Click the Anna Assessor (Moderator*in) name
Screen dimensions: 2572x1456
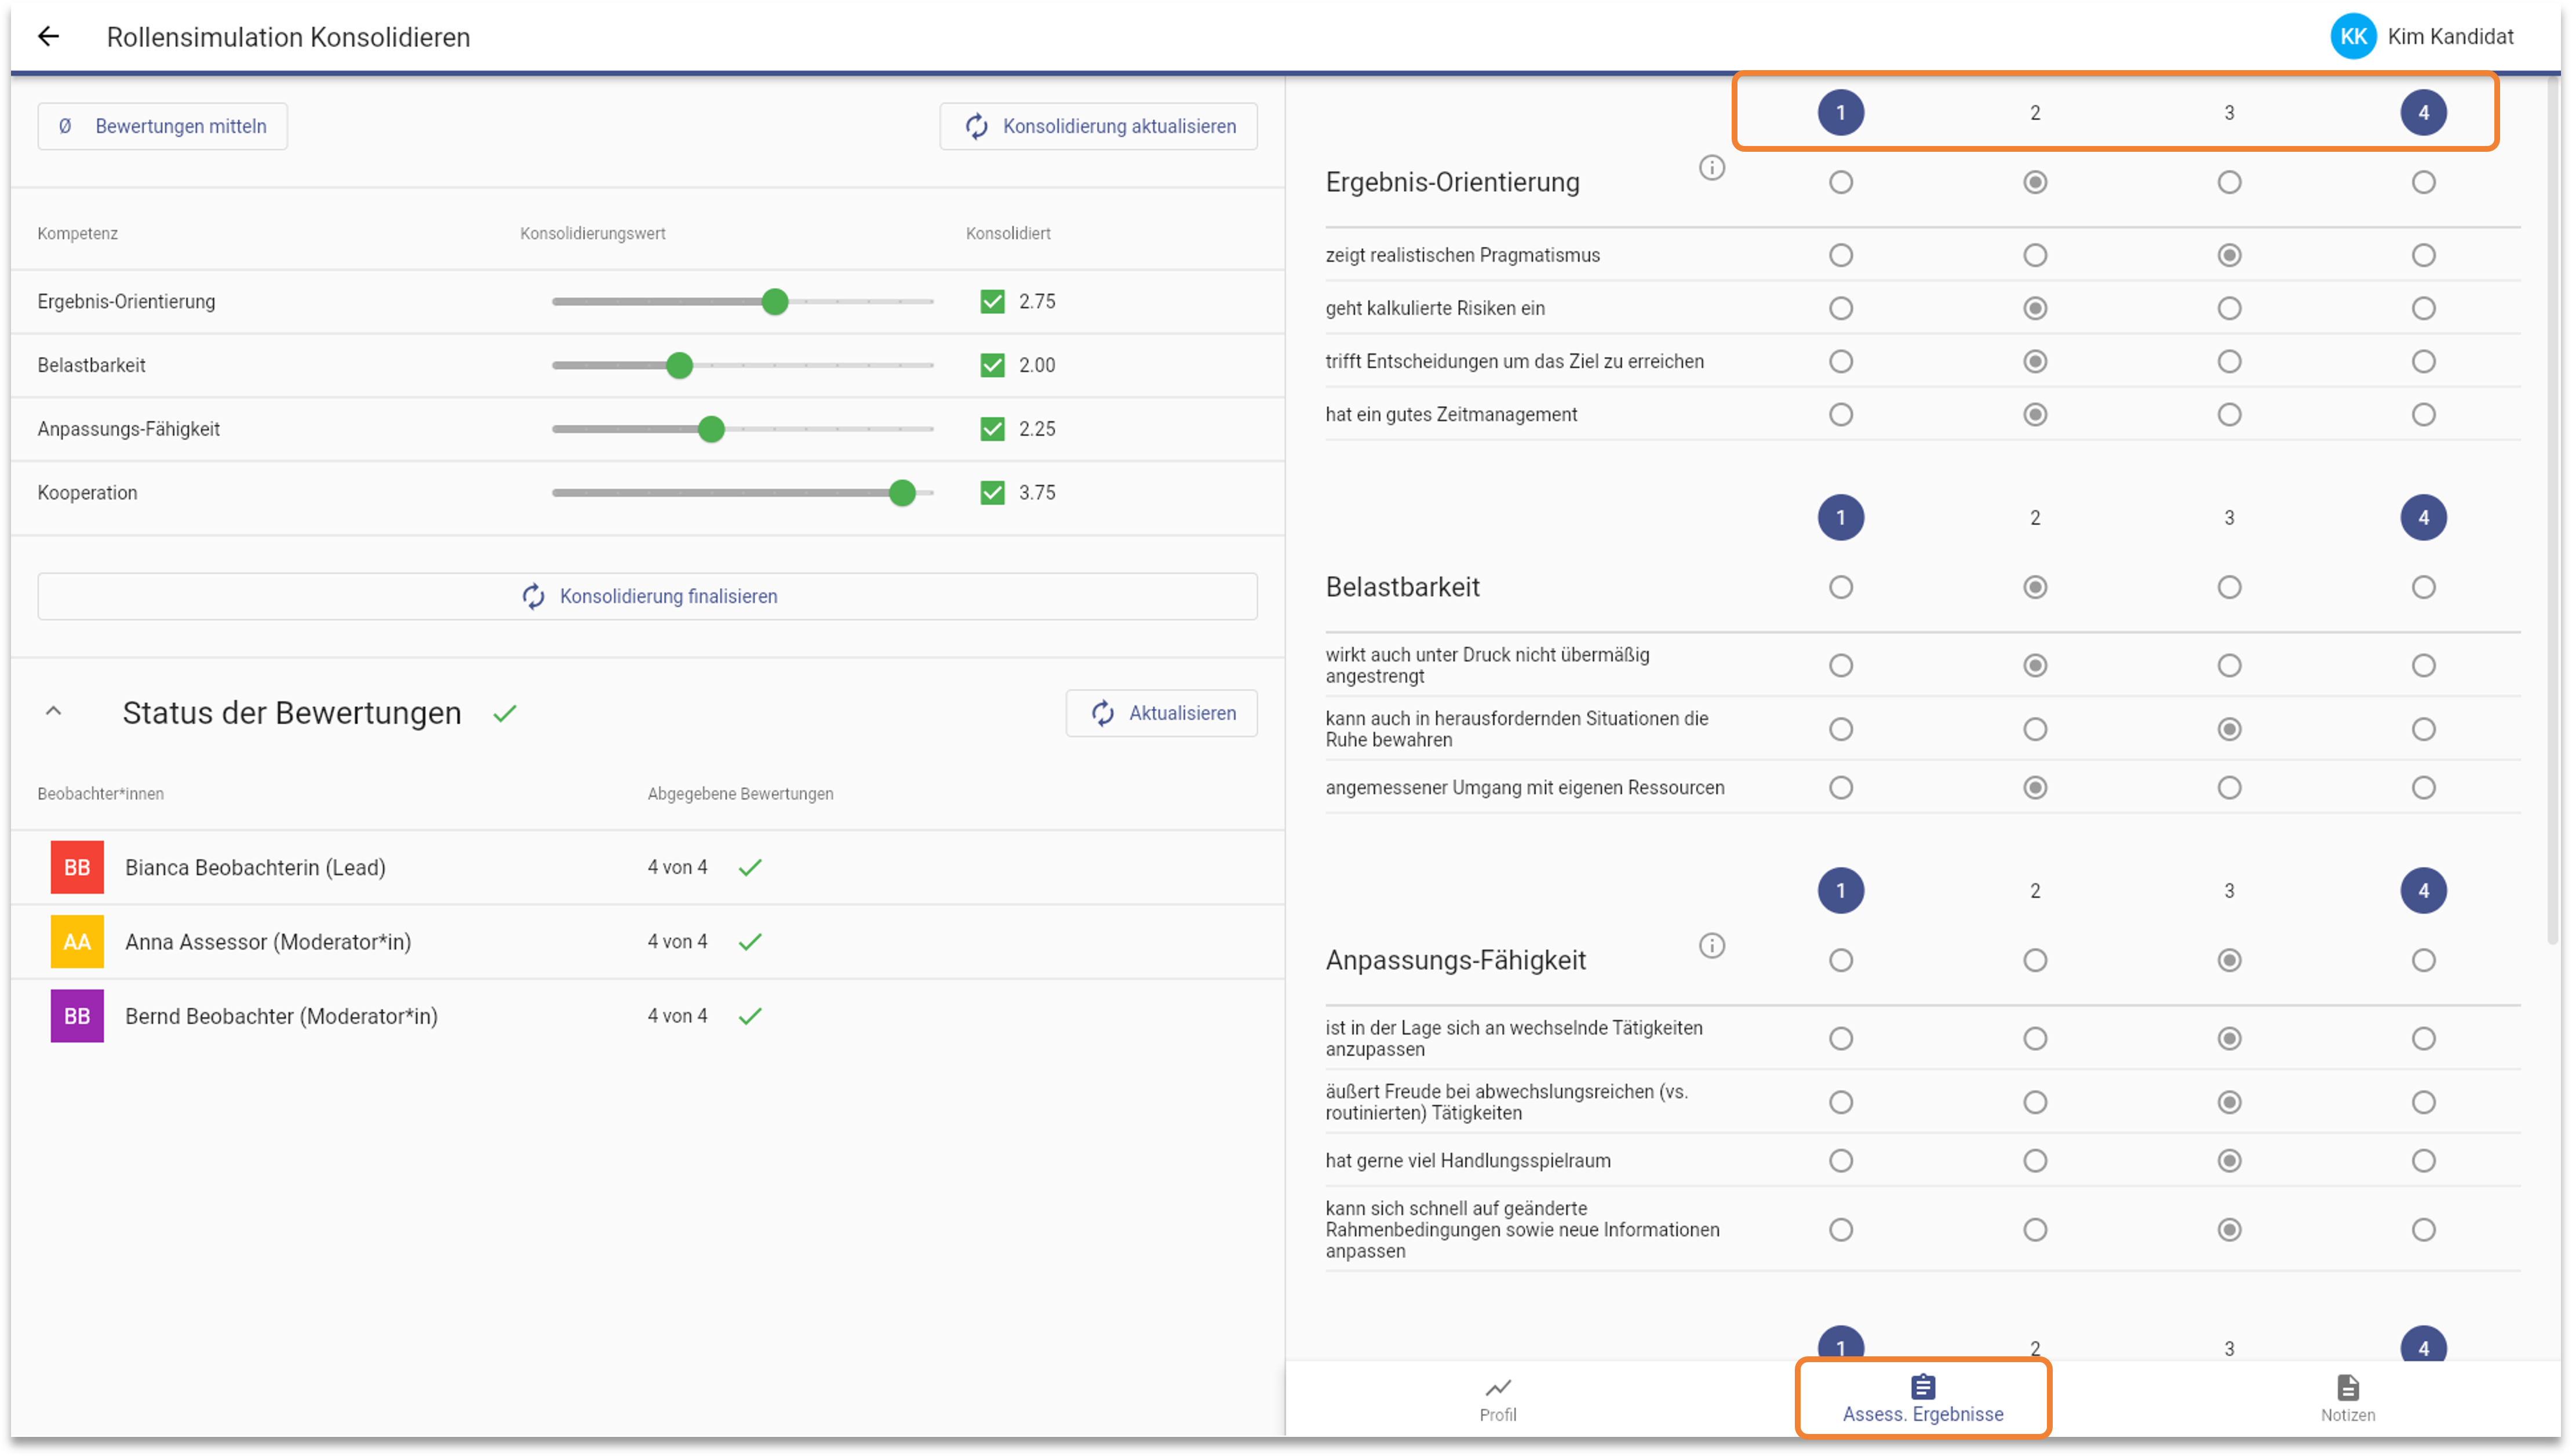(268, 941)
